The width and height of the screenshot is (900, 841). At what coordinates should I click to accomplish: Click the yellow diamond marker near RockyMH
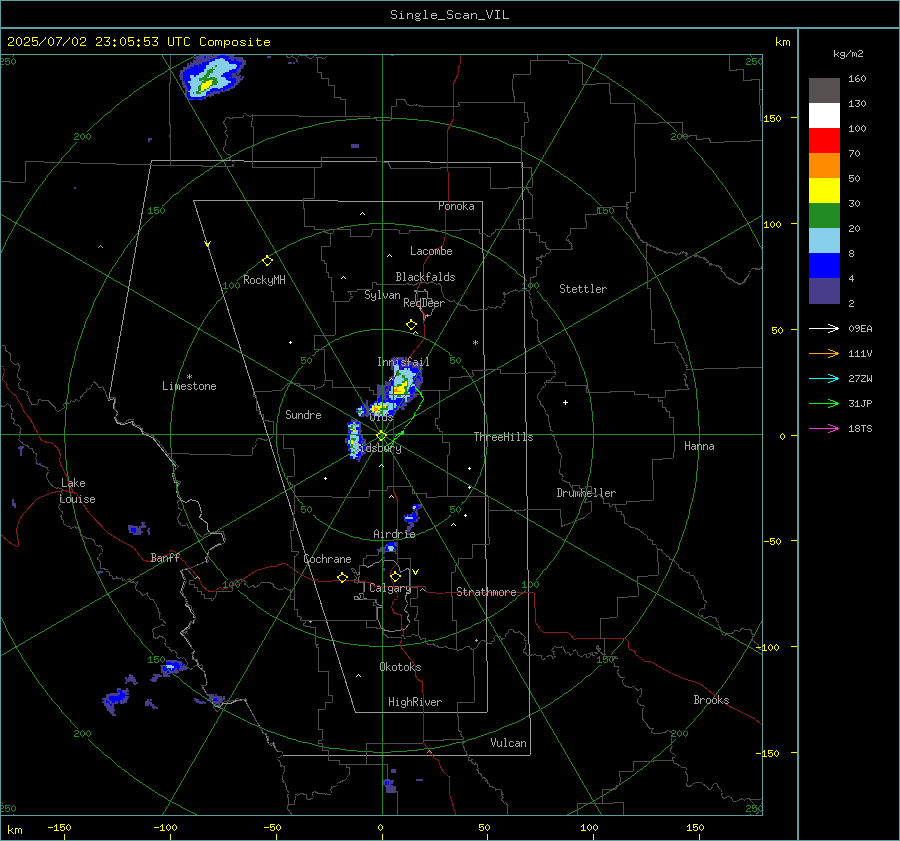point(267,261)
